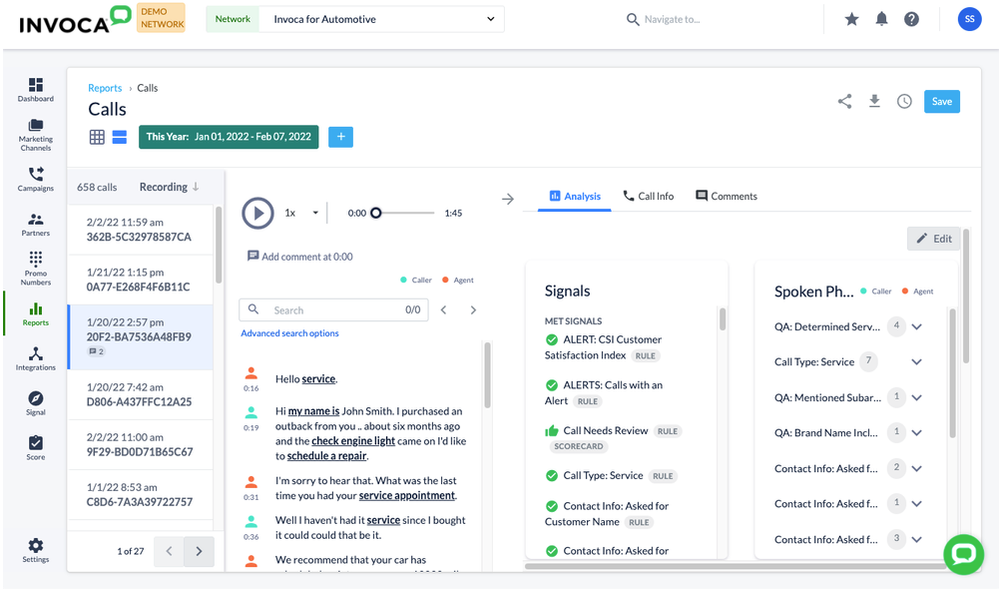
Task: Expand QA: Mentioned Subar... phrase group
Action: (x=917, y=398)
